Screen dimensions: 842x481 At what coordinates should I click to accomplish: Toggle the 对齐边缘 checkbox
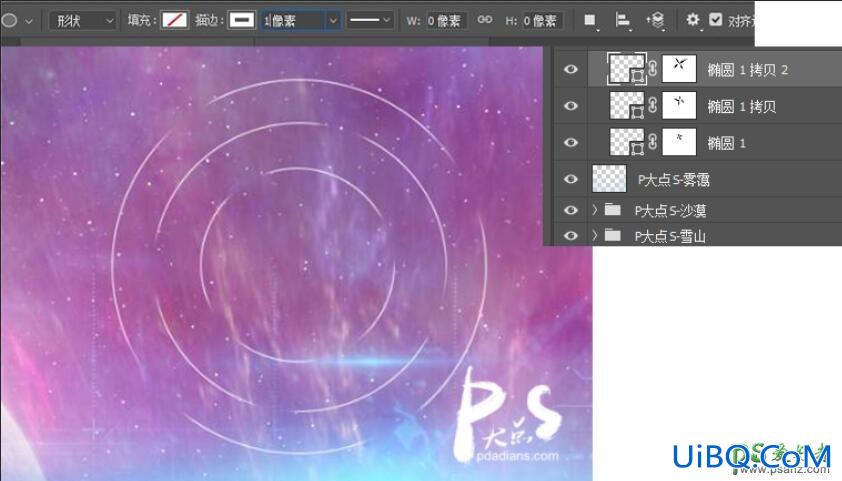coord(715,19)
